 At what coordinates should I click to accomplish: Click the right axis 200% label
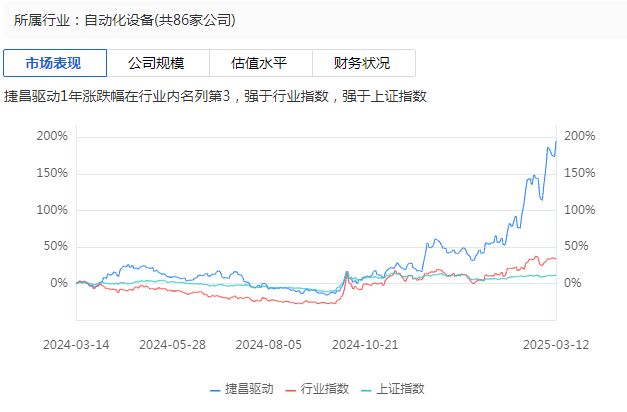pos(580,136)
